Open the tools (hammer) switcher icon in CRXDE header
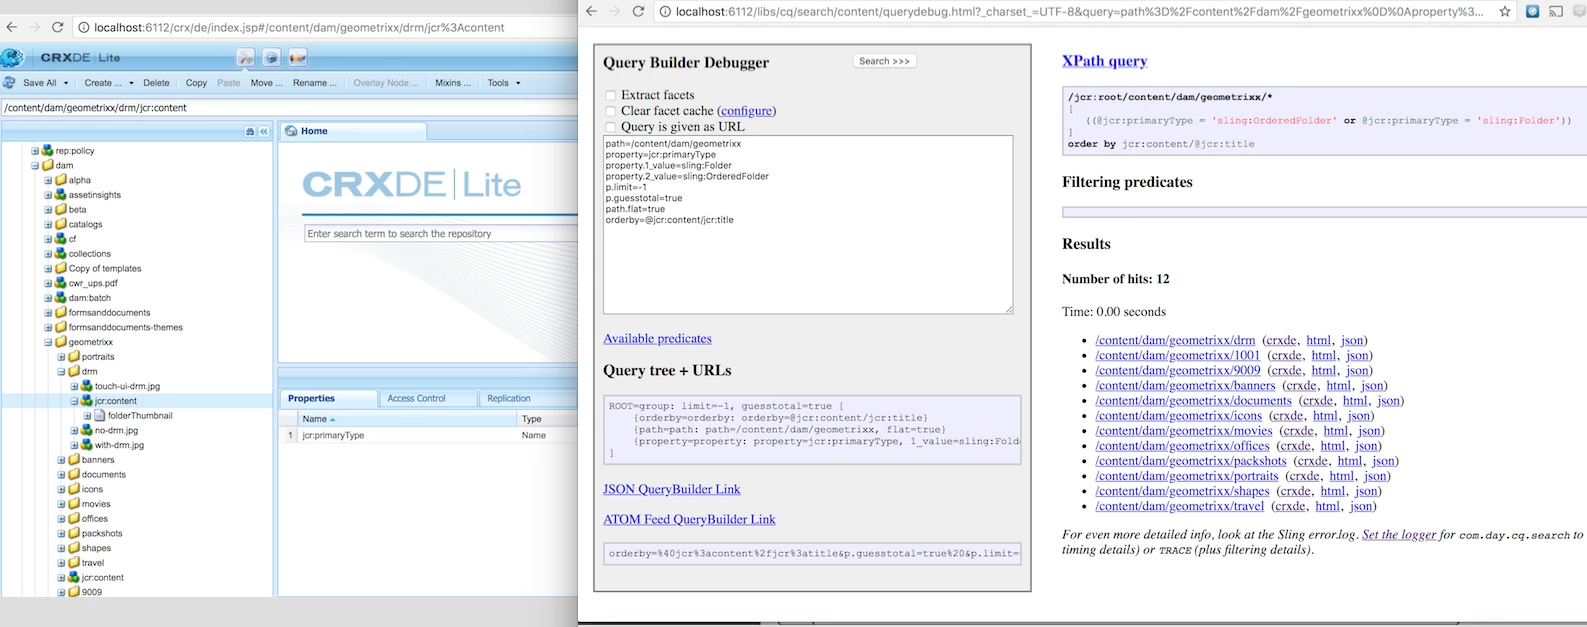Viewport: 1587px width, 627px height. click(x=245, y=58)
